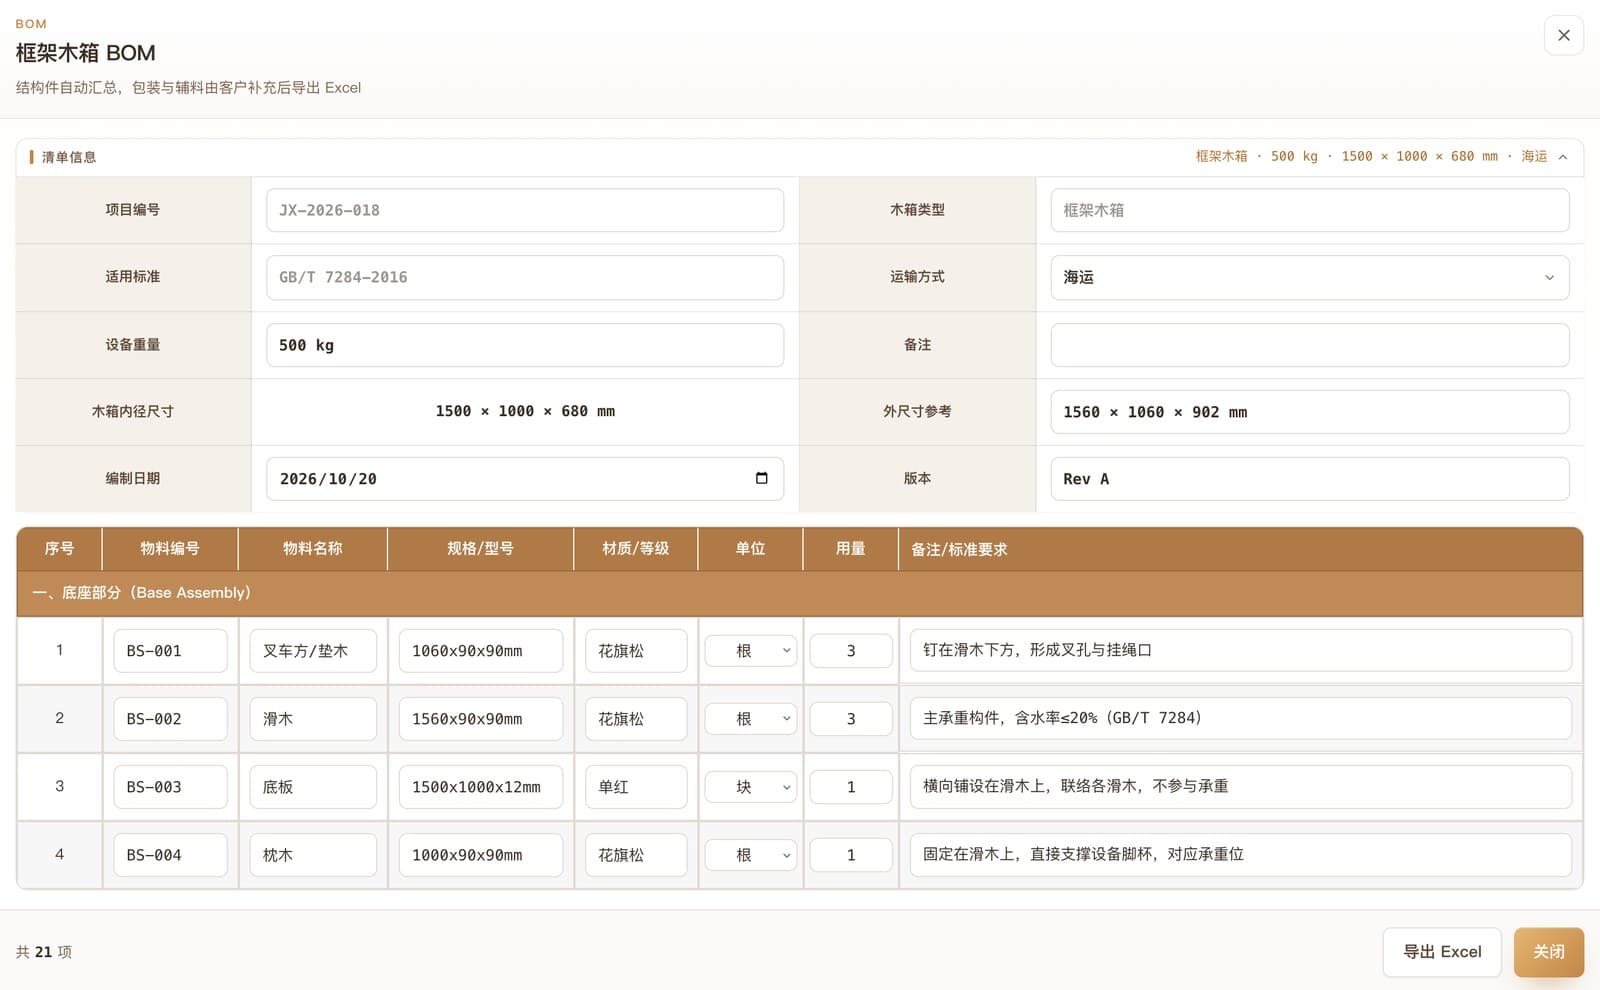
Task: Edit the 花旗松 grade field for BS-004
Action: 636,855
